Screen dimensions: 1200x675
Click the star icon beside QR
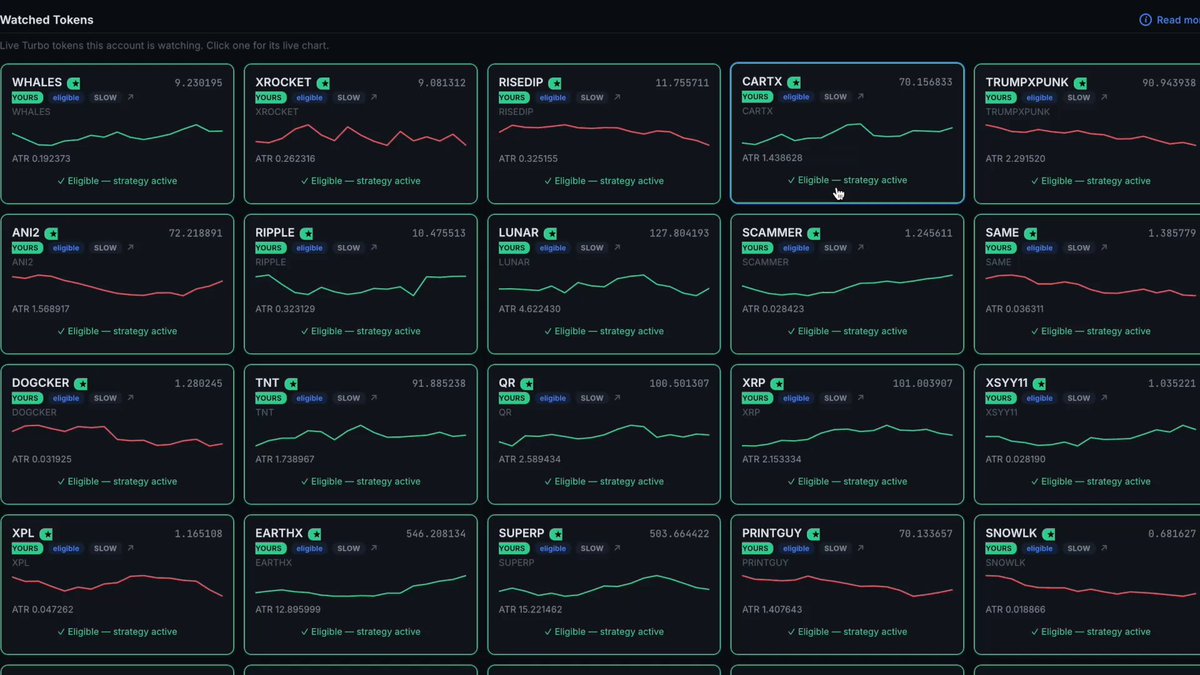(x=526, y=383)
